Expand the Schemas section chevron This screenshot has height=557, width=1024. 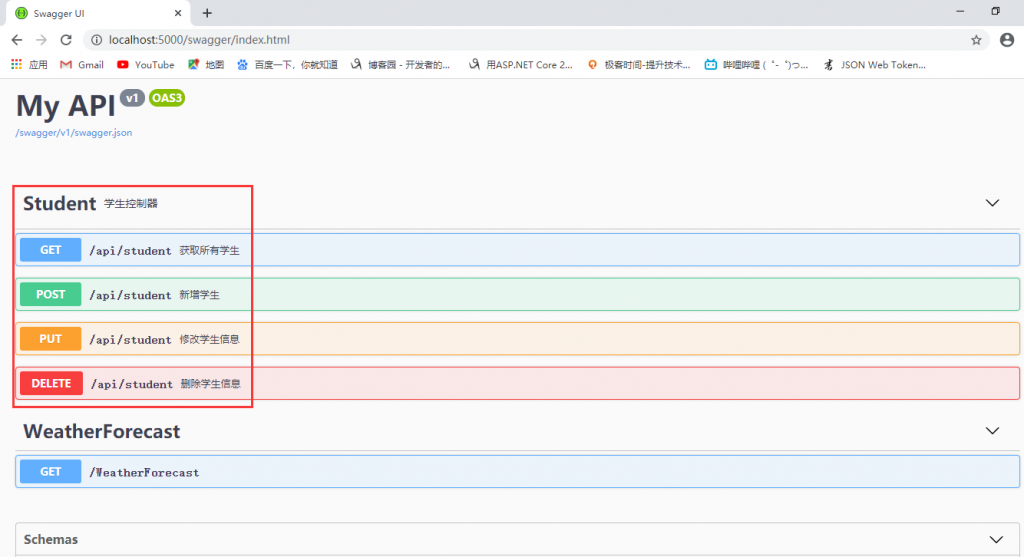click(x=996, y=539)
